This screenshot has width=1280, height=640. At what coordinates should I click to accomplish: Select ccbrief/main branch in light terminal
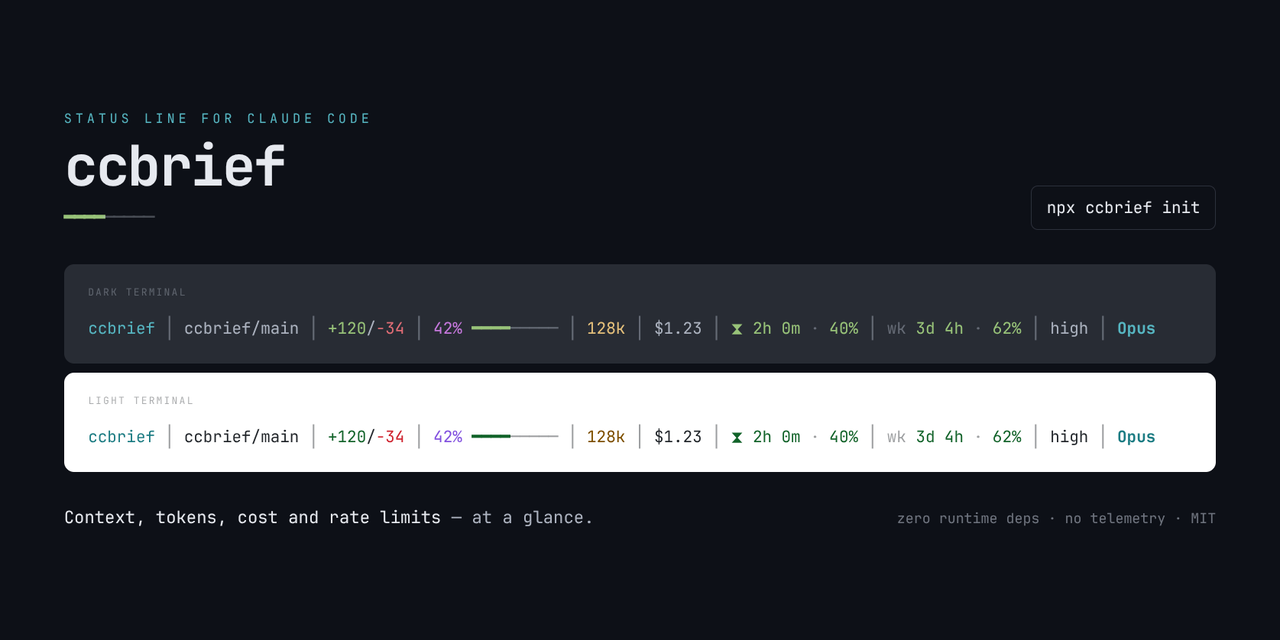(241, 437)
